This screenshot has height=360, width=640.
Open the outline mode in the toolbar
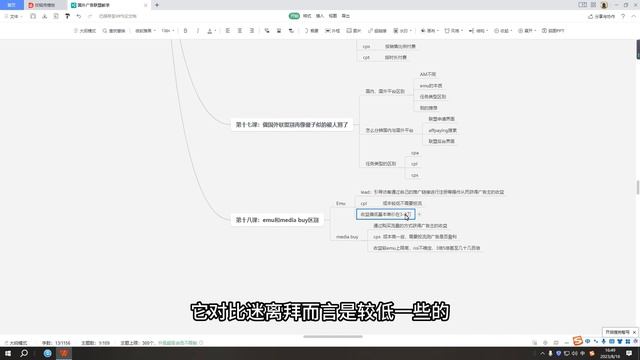tap(84, 31)
